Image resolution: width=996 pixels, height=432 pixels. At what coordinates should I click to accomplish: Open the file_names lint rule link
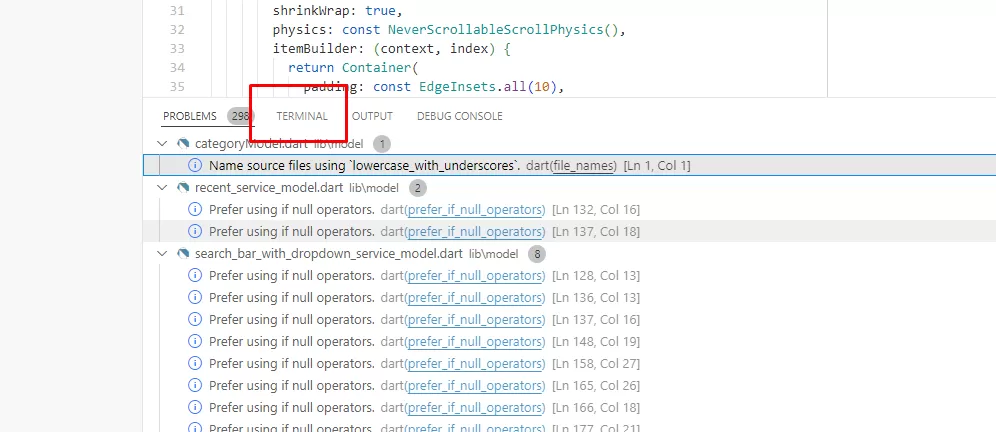pyautogui.click(x=582, y=166)
